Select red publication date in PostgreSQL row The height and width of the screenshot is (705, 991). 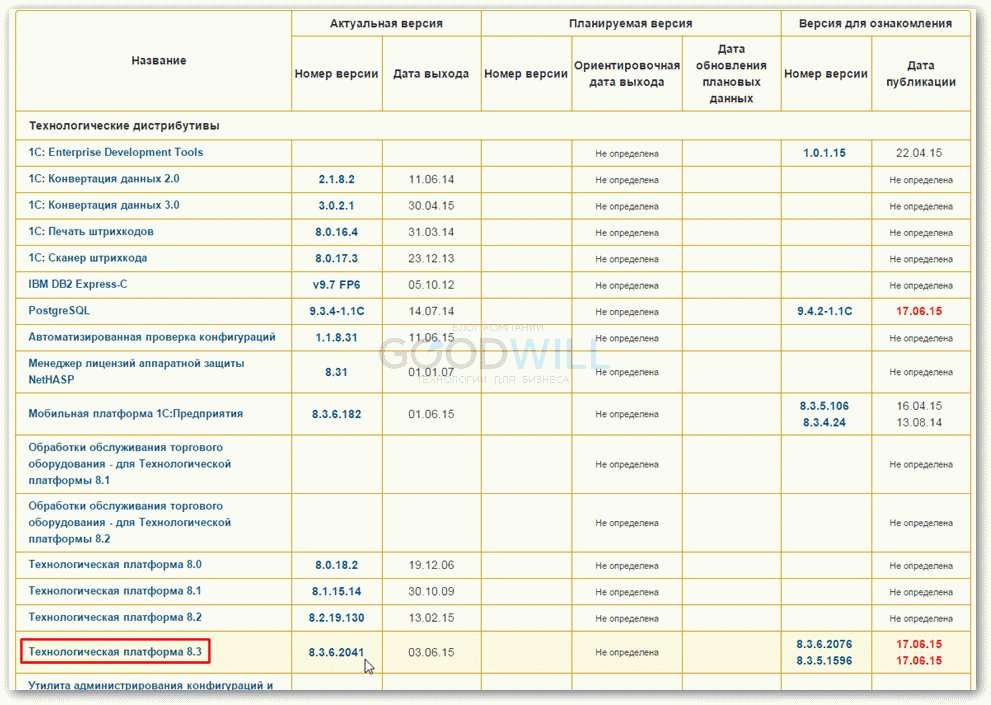coord(919,312)
